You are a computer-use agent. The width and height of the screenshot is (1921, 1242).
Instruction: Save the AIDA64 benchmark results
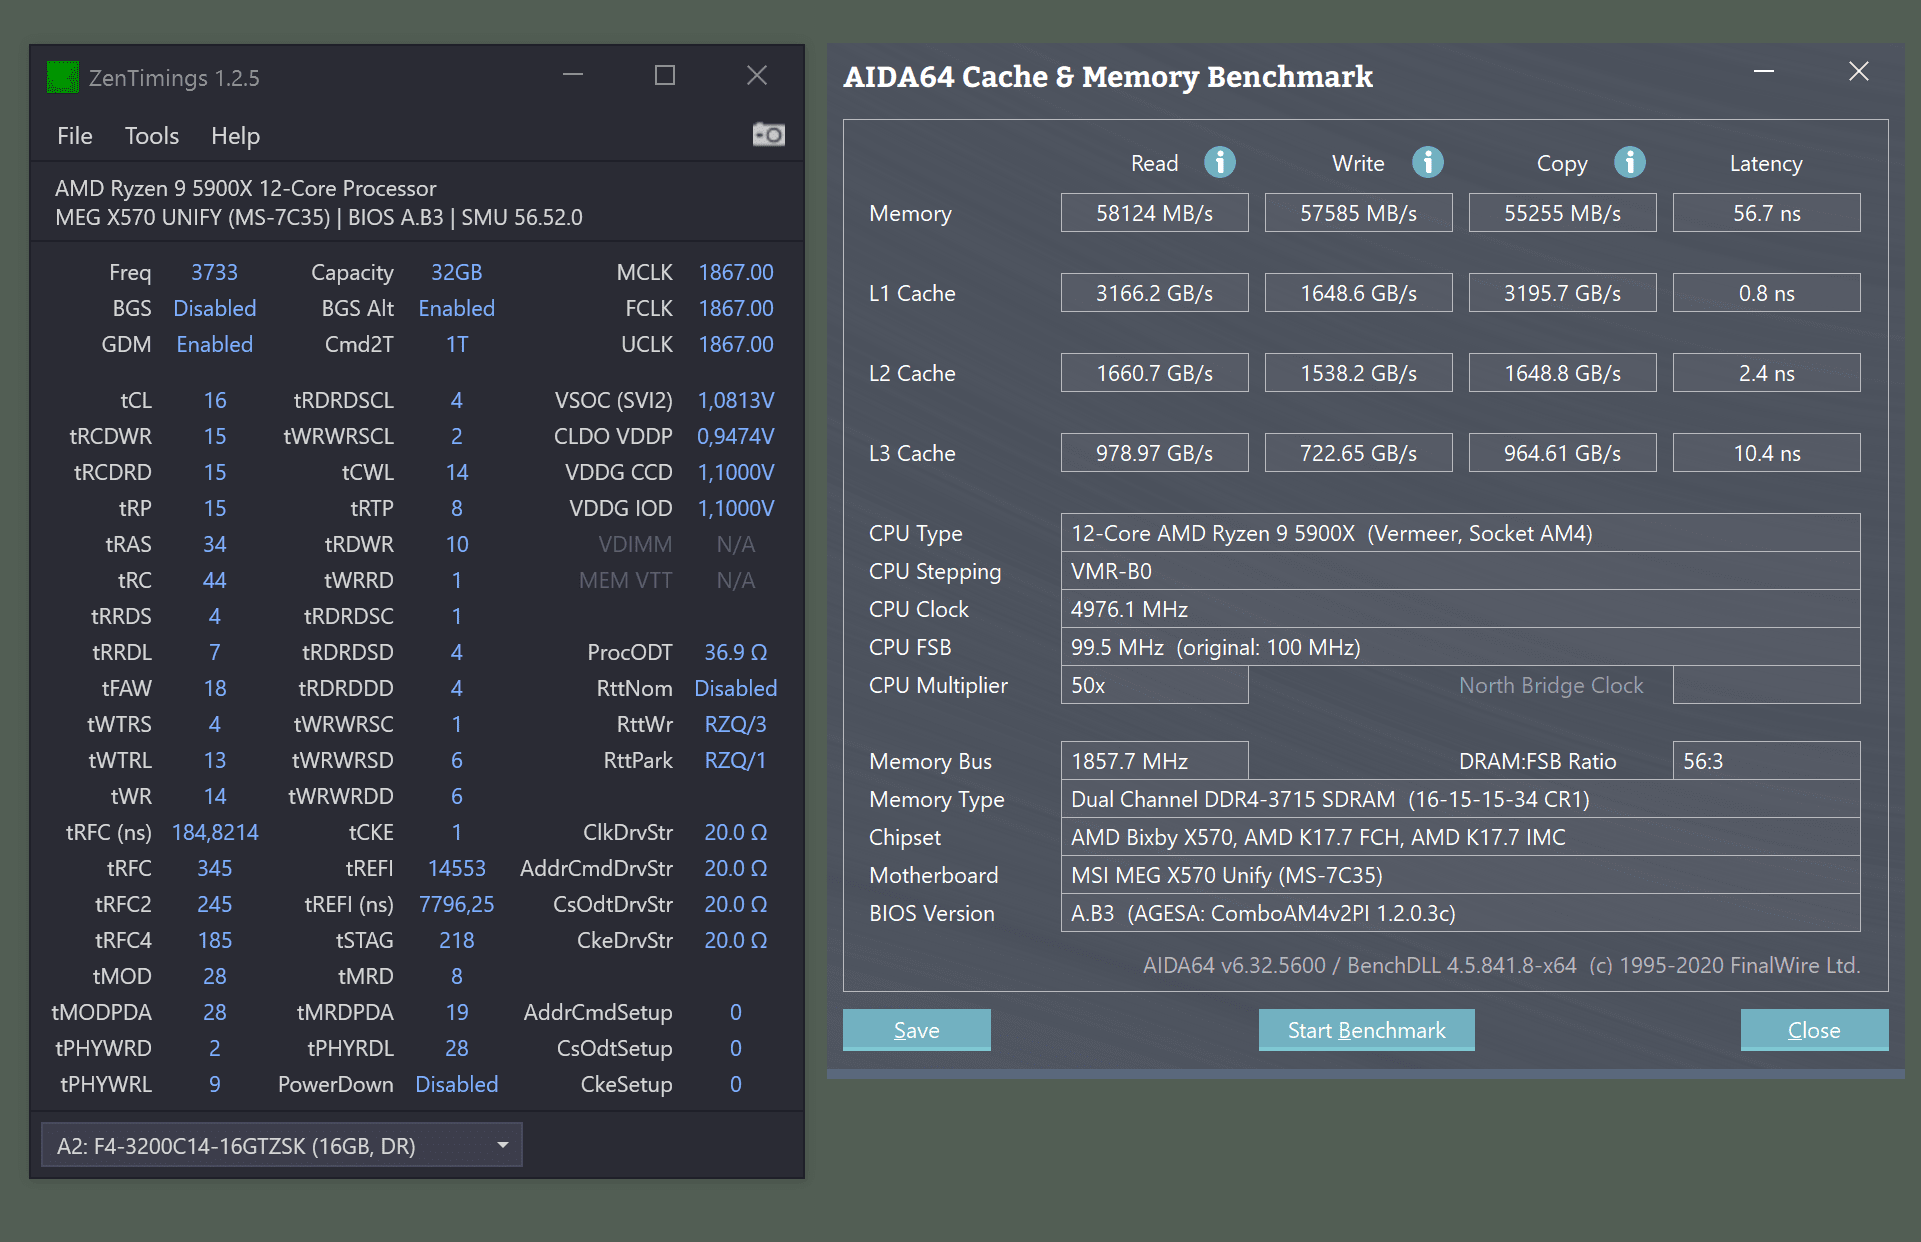point(916,1030)
